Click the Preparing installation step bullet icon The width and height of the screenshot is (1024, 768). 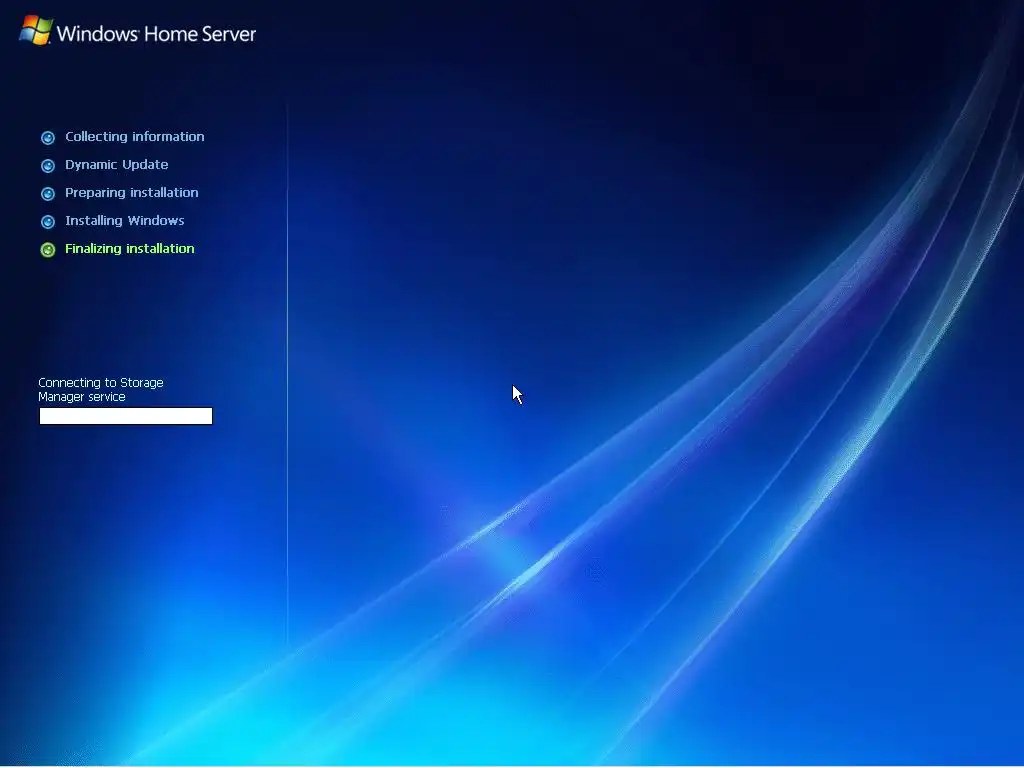(48, 194)
